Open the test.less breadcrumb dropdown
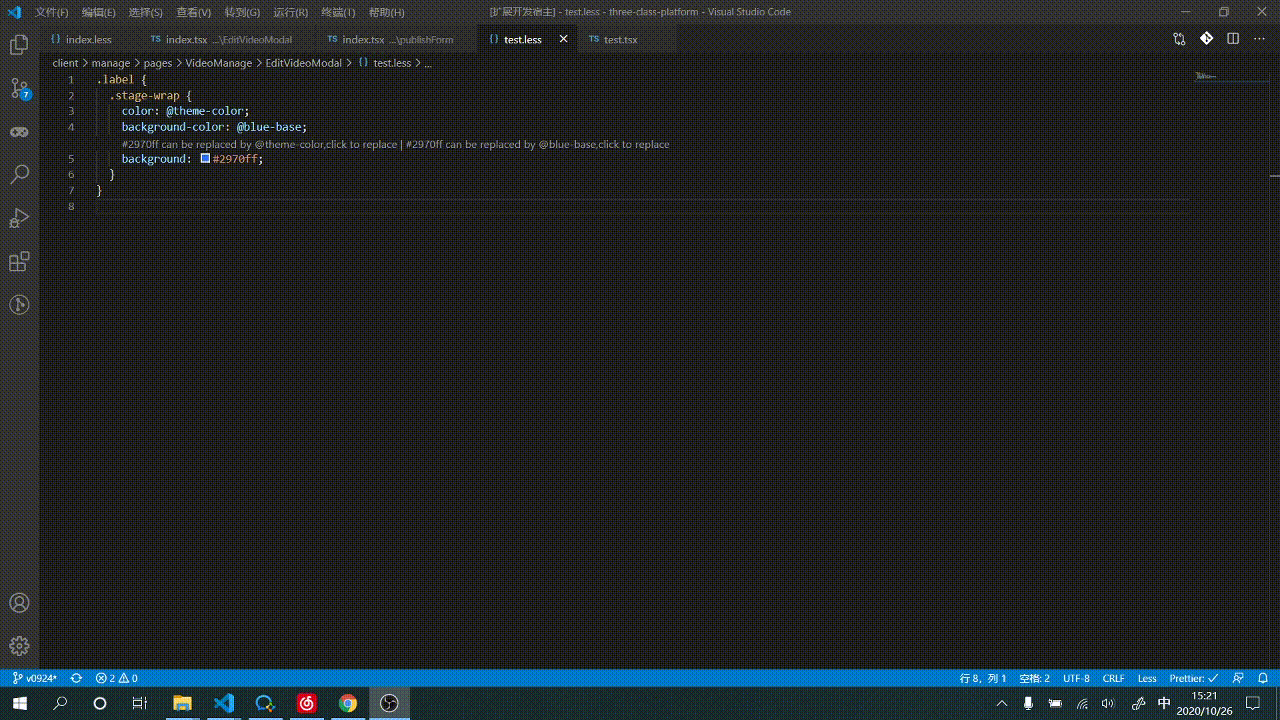The height and width of the screenshot is (720, 1280). pos(390,63)
